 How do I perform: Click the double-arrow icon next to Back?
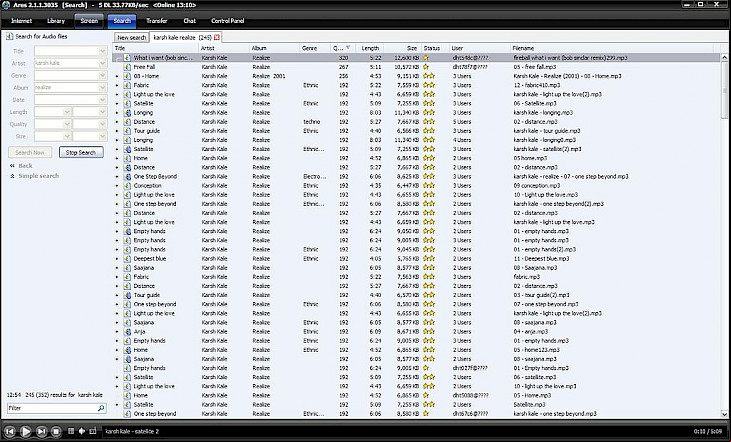(13, 166)
